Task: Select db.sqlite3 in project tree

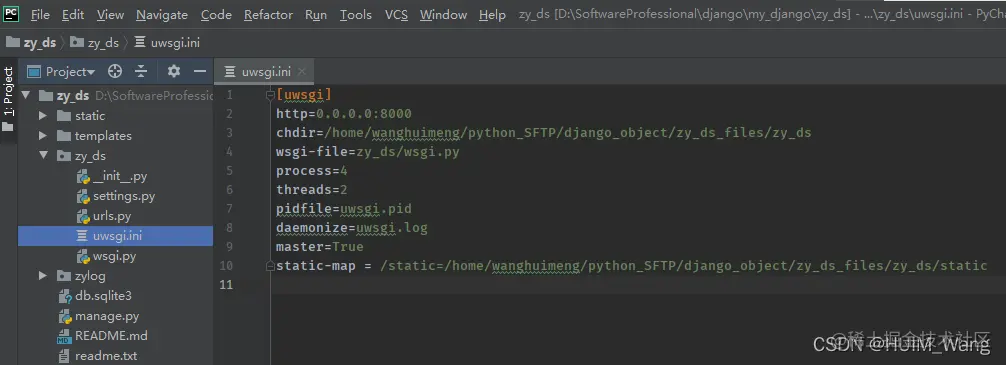Action: click(103, 296)
